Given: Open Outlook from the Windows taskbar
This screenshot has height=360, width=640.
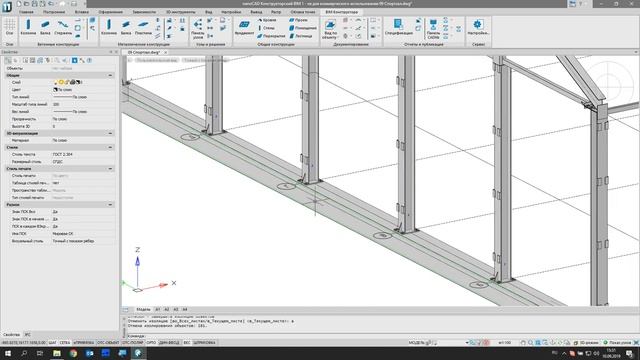Looking at the screenshot, I should tap(89, 353).
